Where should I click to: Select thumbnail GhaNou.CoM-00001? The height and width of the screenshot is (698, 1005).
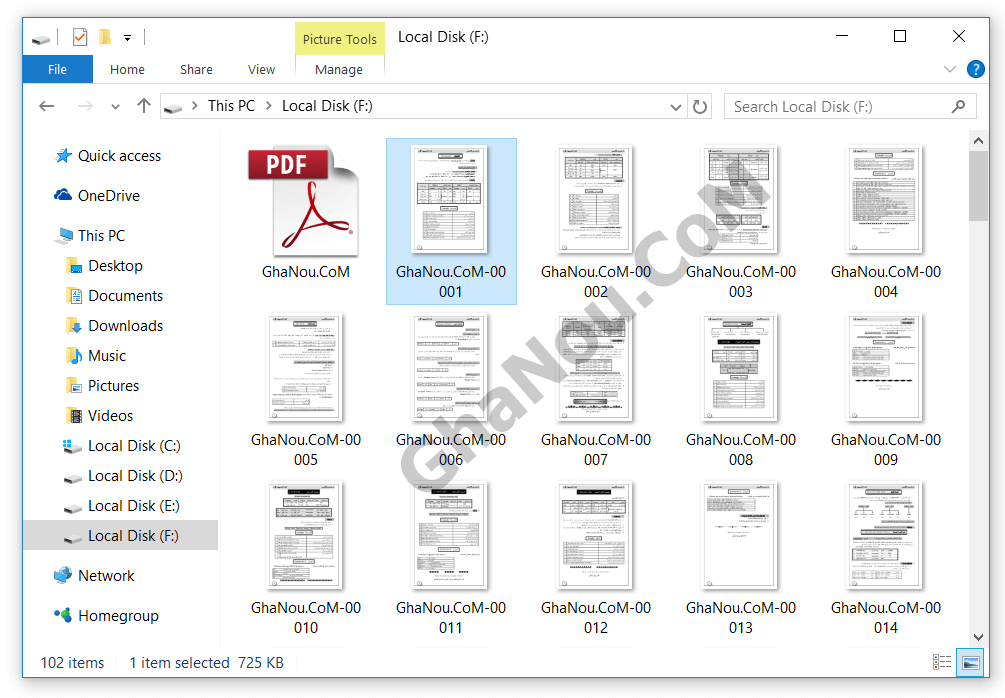(451, 221)
